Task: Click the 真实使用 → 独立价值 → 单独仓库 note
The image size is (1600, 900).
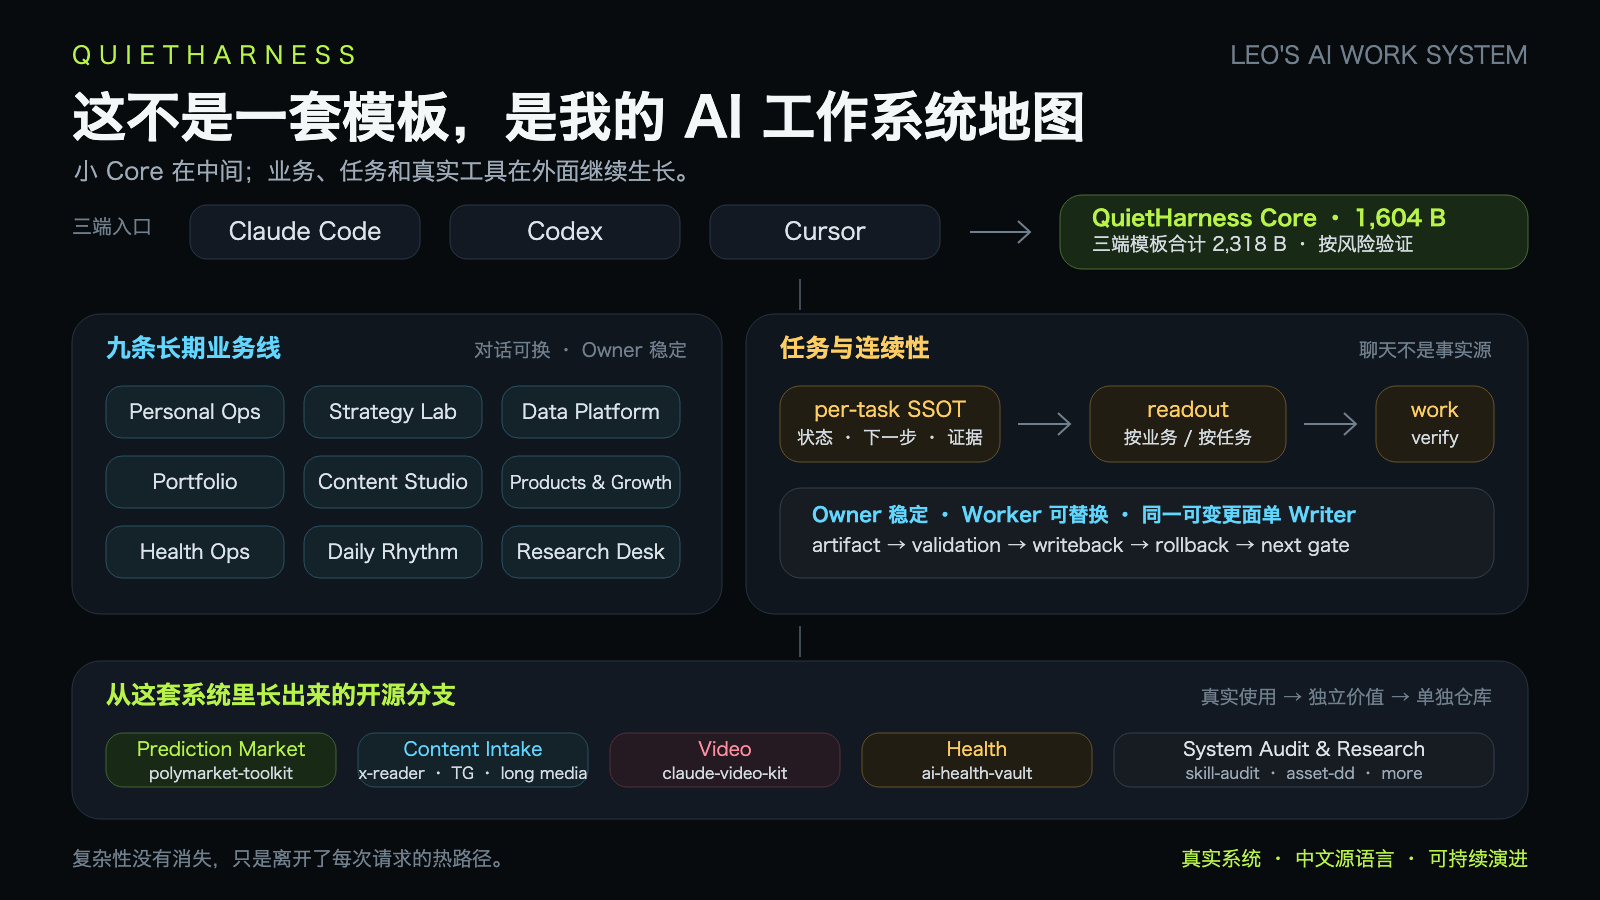Action: coord(1346,697)
